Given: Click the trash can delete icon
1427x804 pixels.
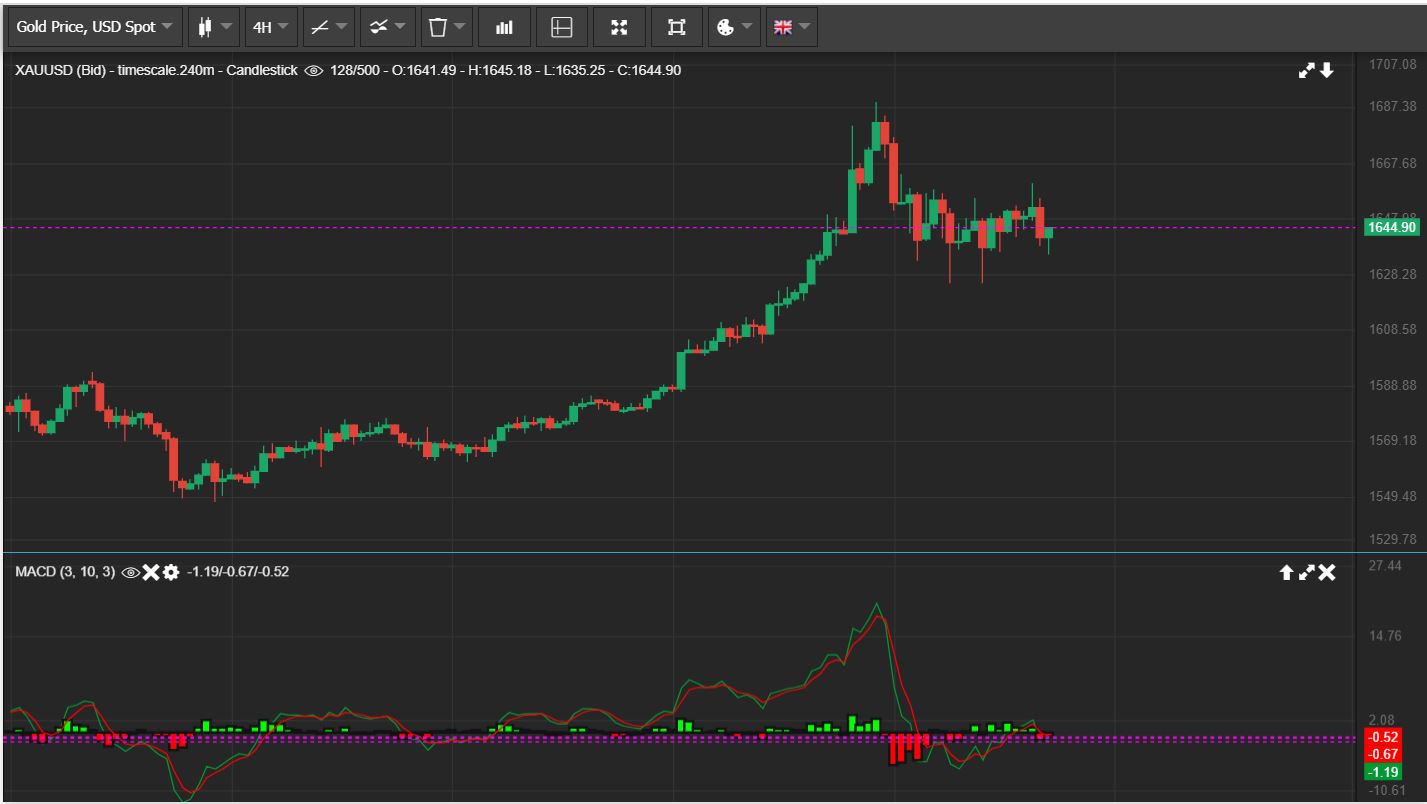Looking at the screenshot, I should [446, 27].
